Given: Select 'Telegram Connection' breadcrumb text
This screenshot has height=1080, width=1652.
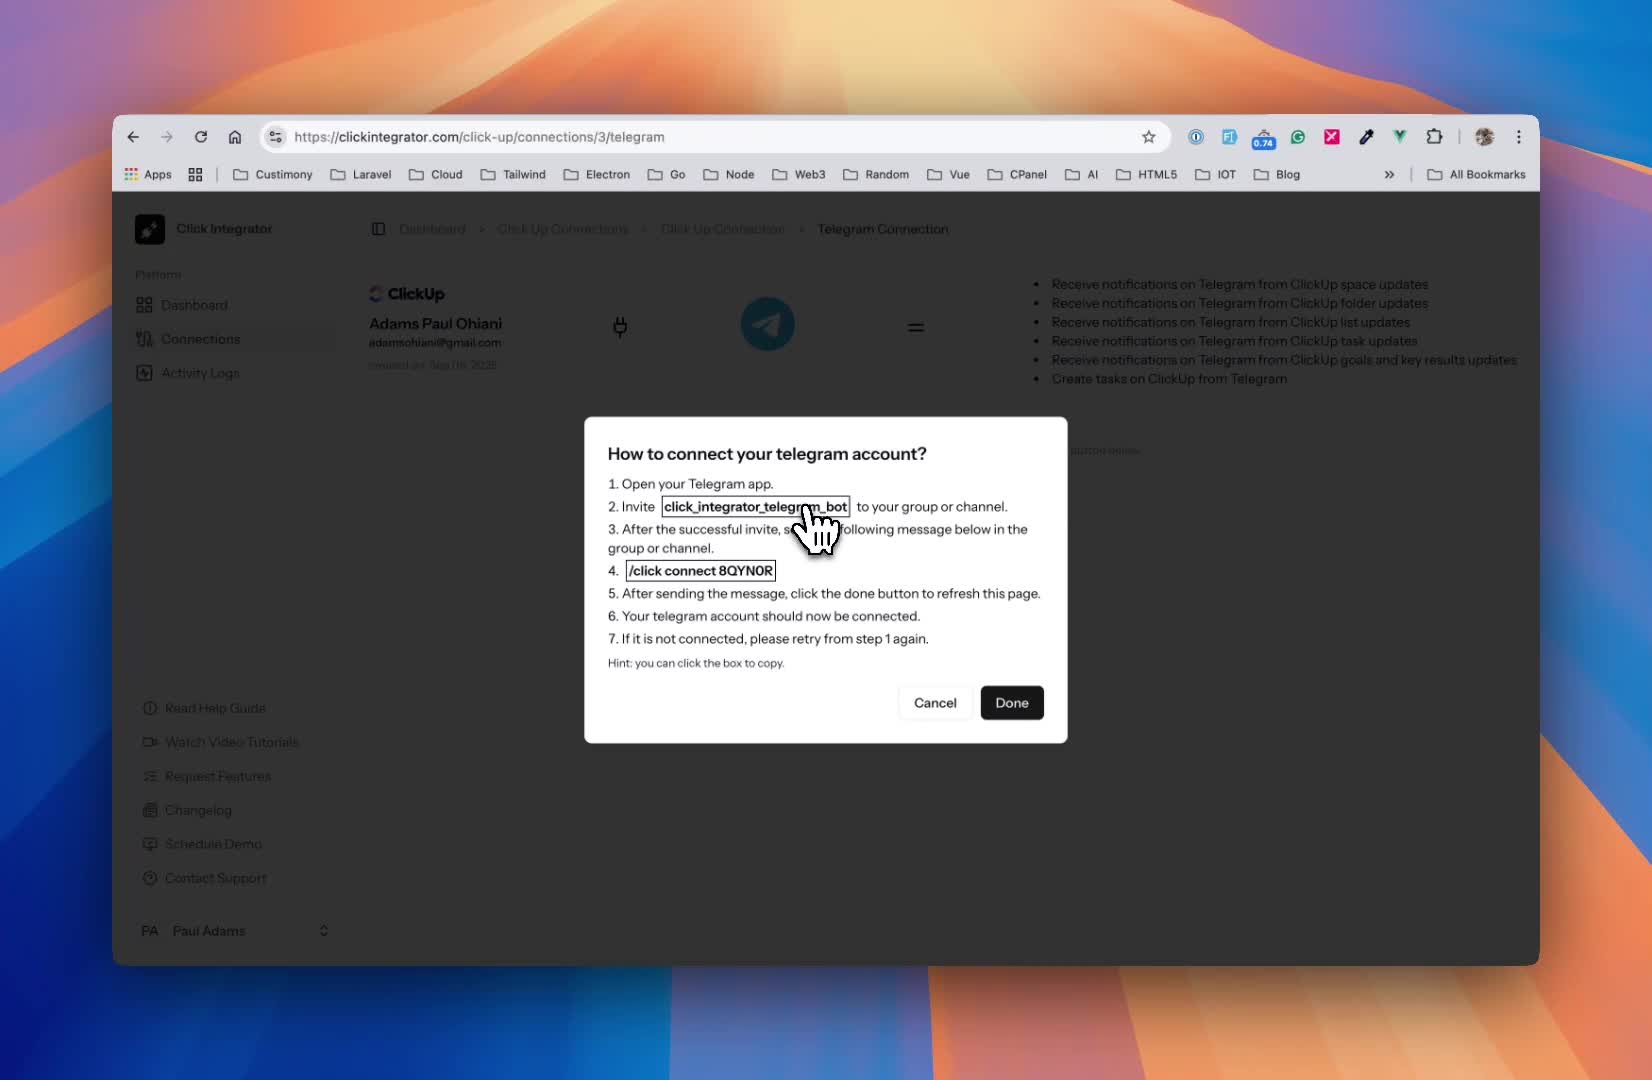Looking at the screenshot, I should pyautogui.click(x=883, y=229).
